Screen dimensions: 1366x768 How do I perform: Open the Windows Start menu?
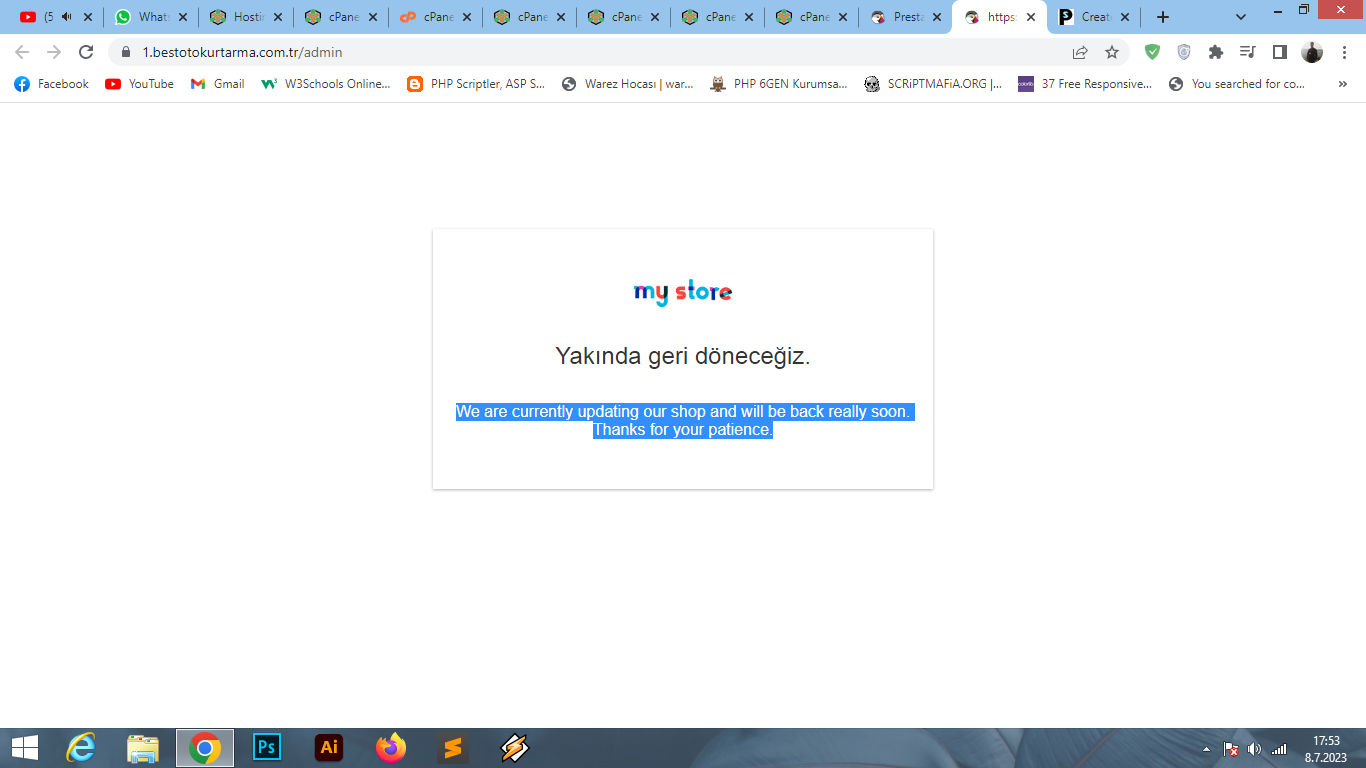[x=24, y=747]
